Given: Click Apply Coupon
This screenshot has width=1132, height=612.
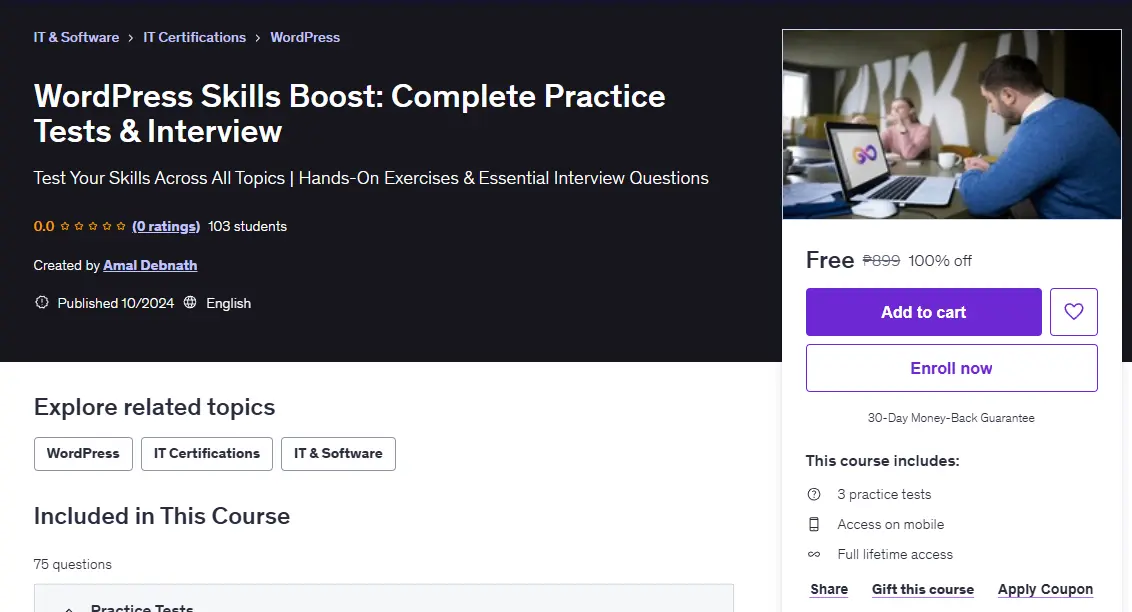Looking at the screenshot, I should pos(1045,590).
